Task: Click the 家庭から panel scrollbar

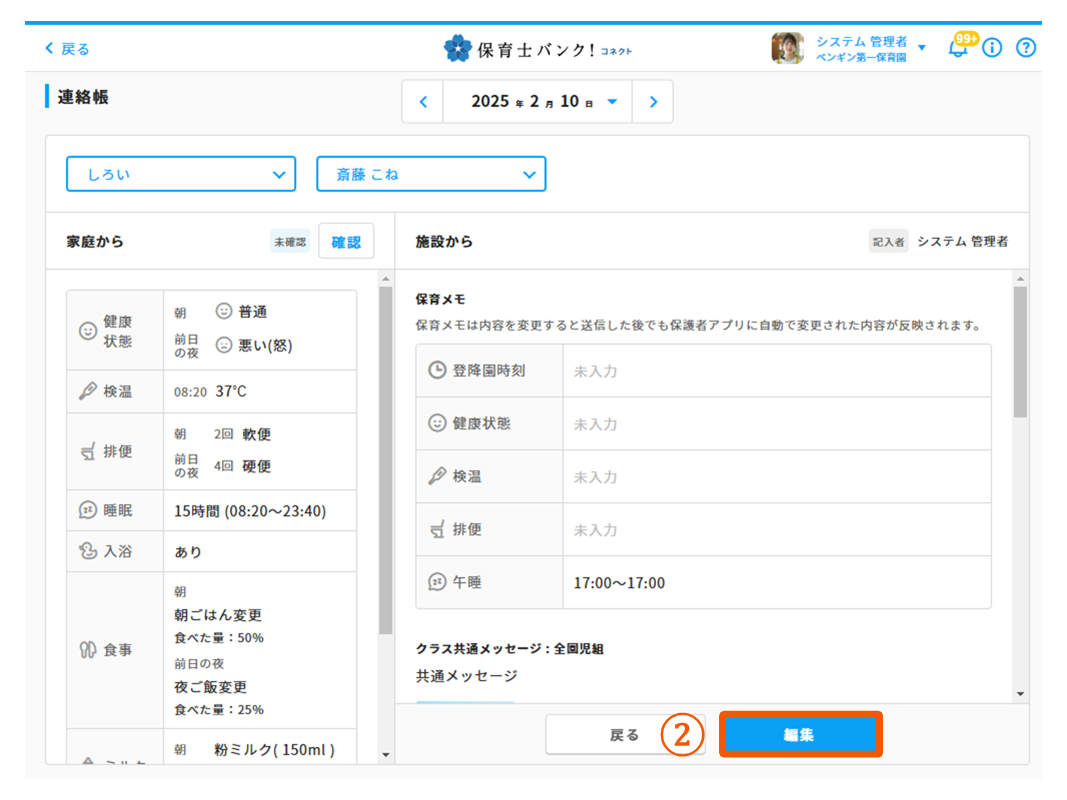Action: (x=386, y=460)
